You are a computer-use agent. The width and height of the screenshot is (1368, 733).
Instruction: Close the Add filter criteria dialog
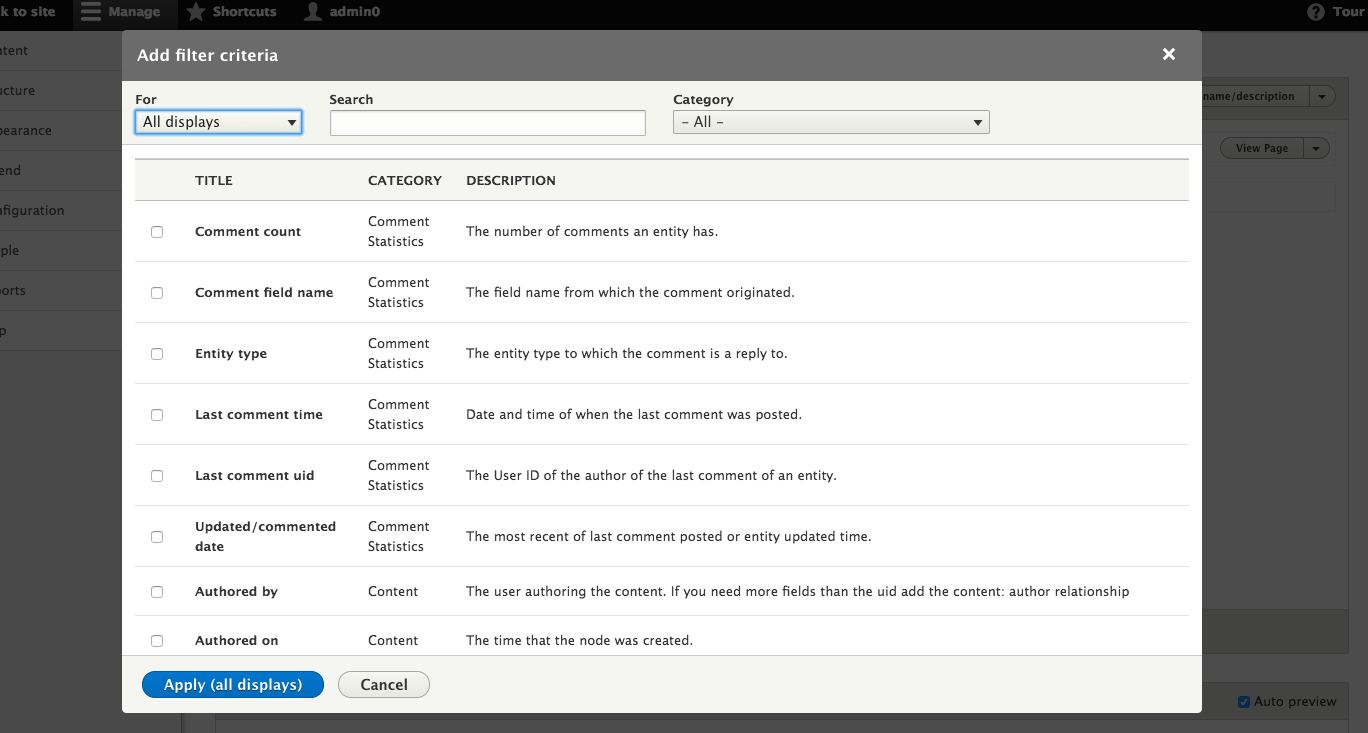[x=1169, y=54]
